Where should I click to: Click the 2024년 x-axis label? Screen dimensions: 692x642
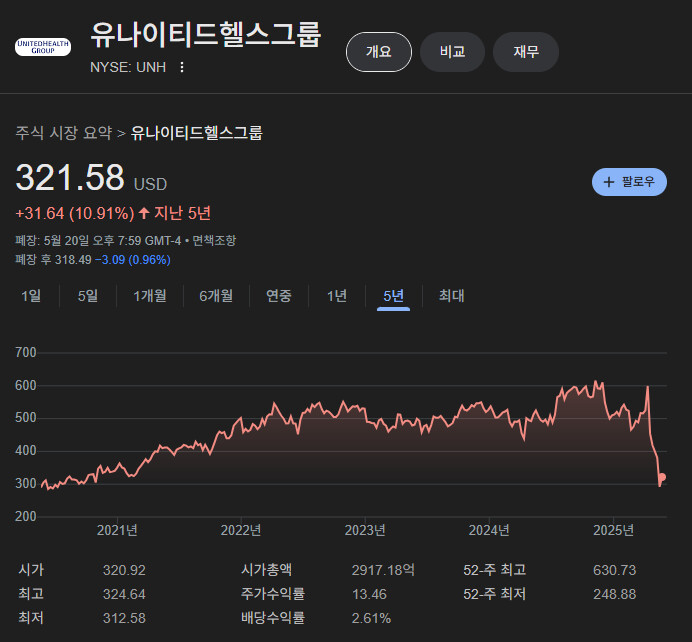click(489, 530)
